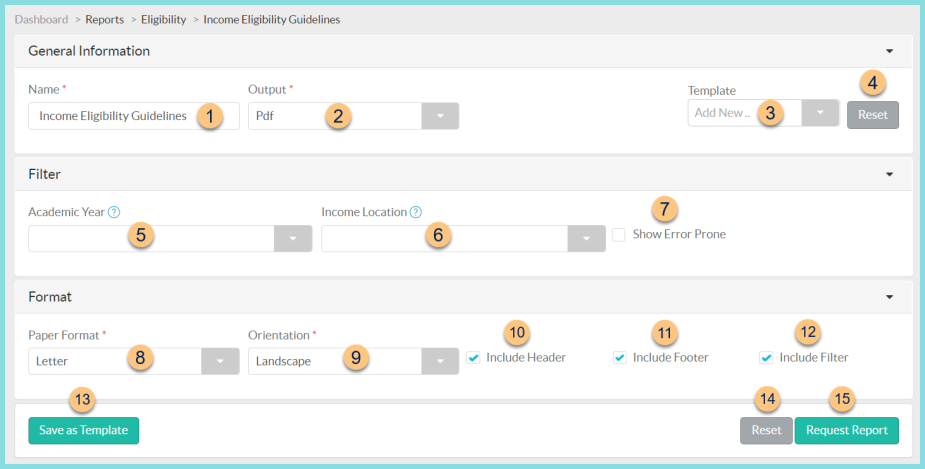The height and width of the screenshot is (469, 925).
Task: Toggle Show Error Prone checkbox
Action: tap(618, 235)
